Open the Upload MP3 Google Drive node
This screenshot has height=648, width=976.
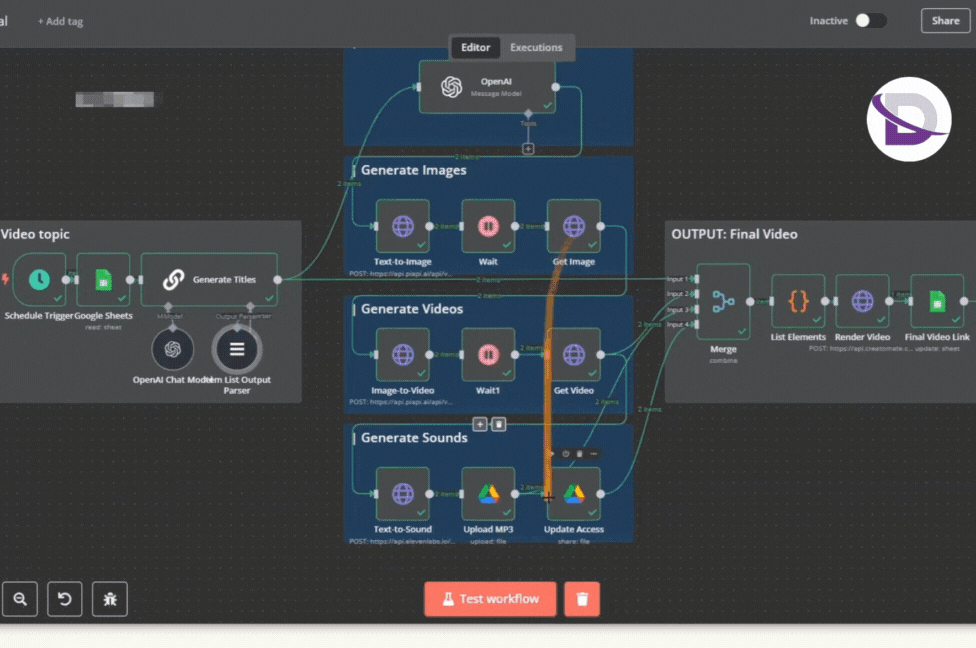point(488,497)
